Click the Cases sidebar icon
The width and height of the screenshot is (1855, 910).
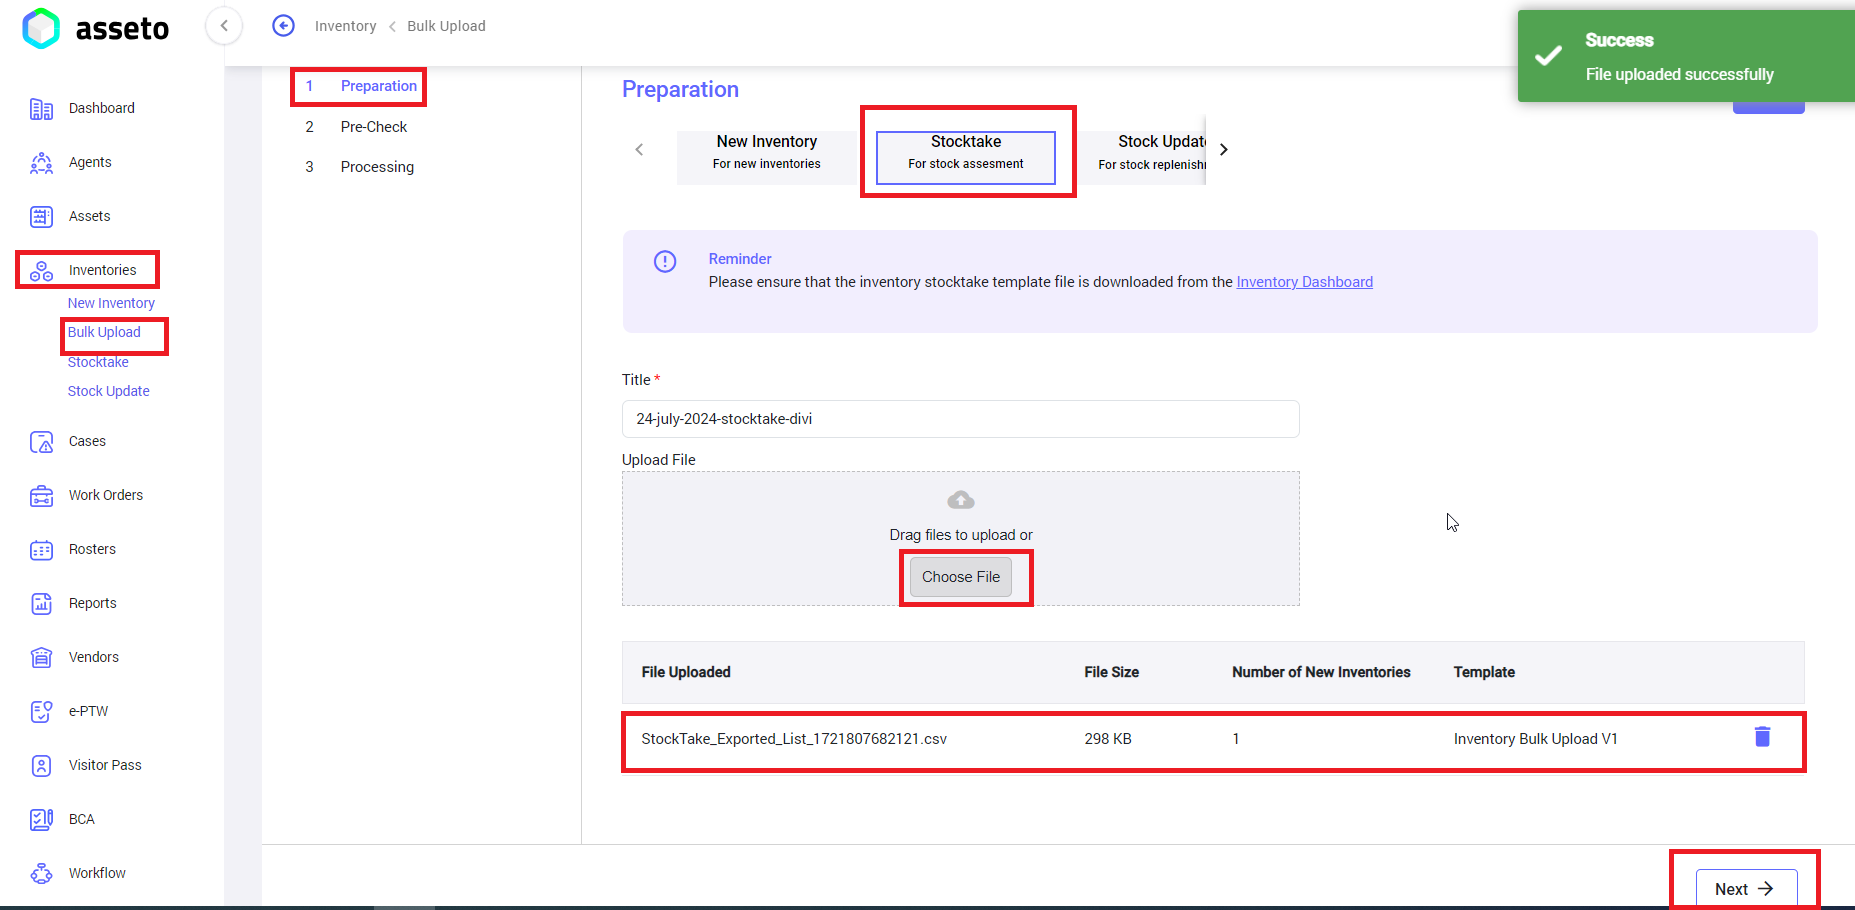pos(41,442)
